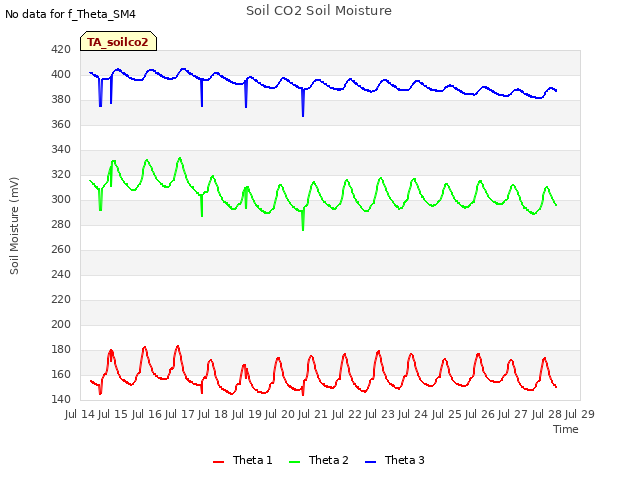The image size is (640, 480).
Task: Click the 160 y-axis value
Action: coord(61,375)
